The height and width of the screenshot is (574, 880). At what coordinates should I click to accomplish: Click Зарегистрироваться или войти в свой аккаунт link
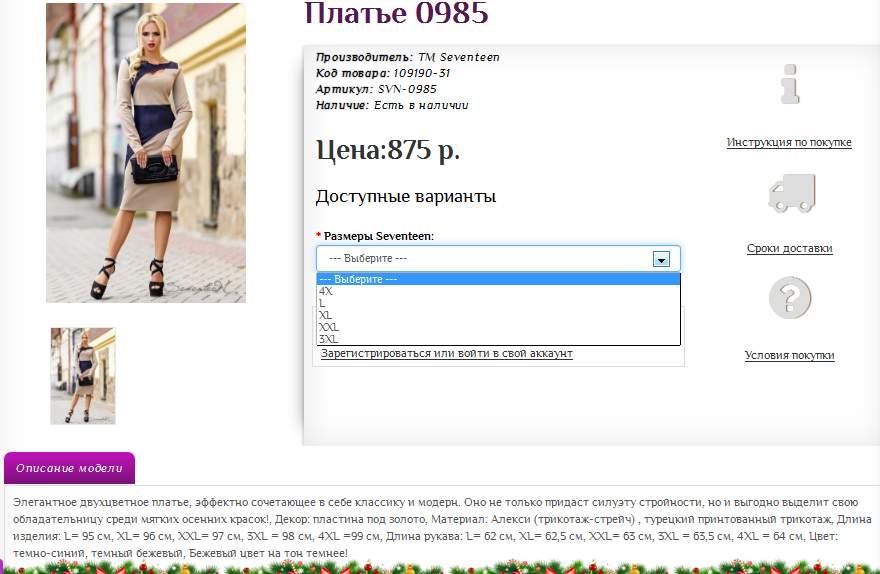pyautogui.click(x=447, y=353)
